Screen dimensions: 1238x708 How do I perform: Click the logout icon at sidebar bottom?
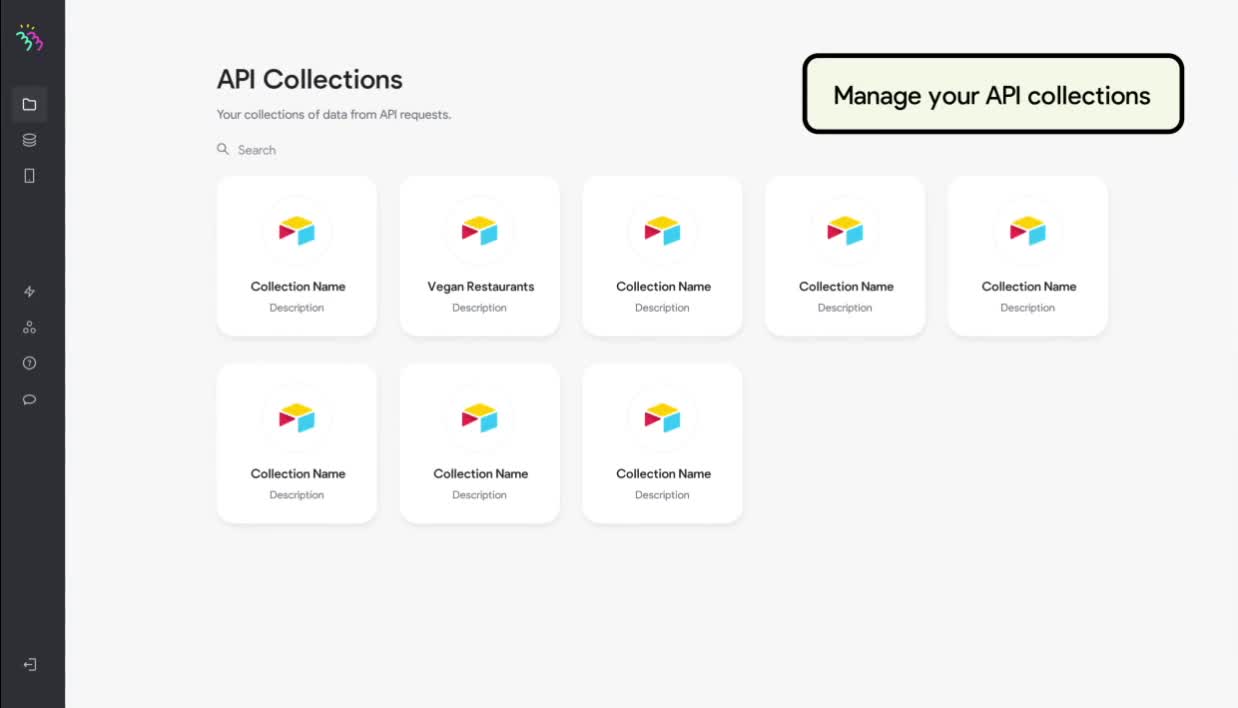[30, 664]
